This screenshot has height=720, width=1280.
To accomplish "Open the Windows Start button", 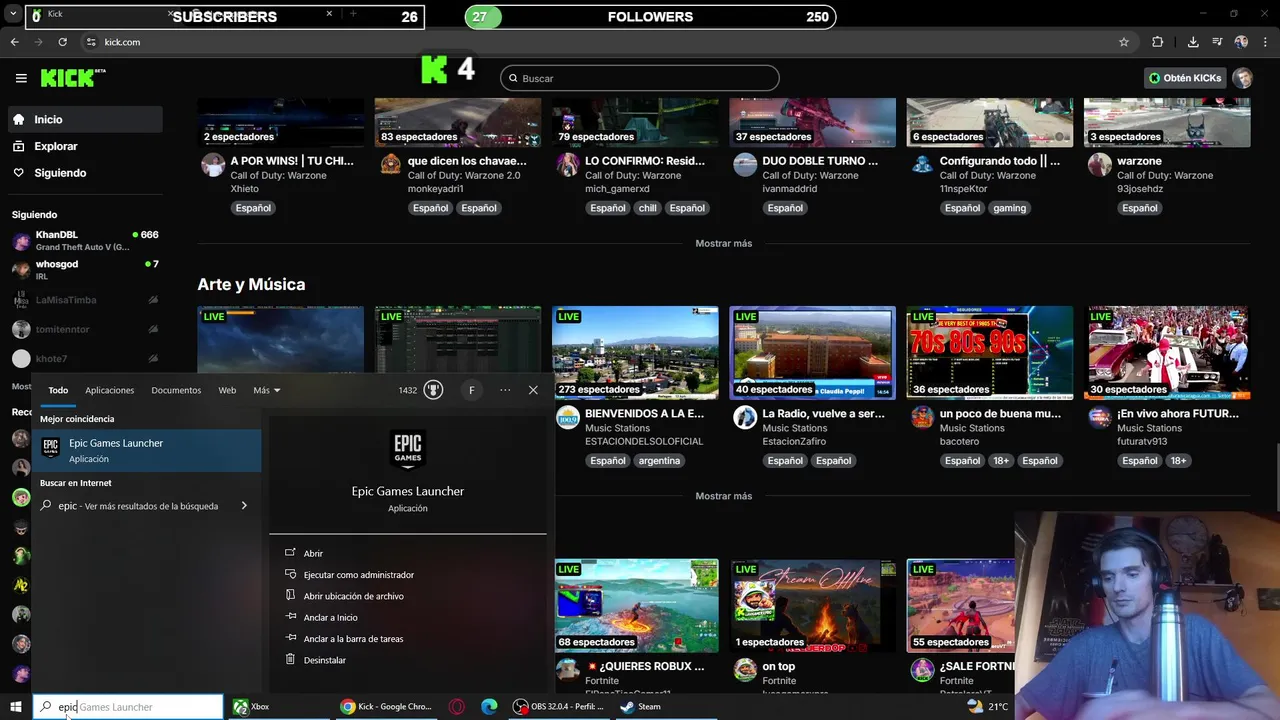I will point(15,707).
